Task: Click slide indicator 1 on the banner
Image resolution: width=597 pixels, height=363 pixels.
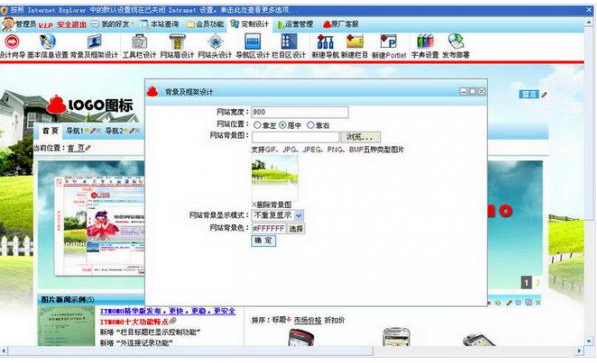Action: (526, 282)
